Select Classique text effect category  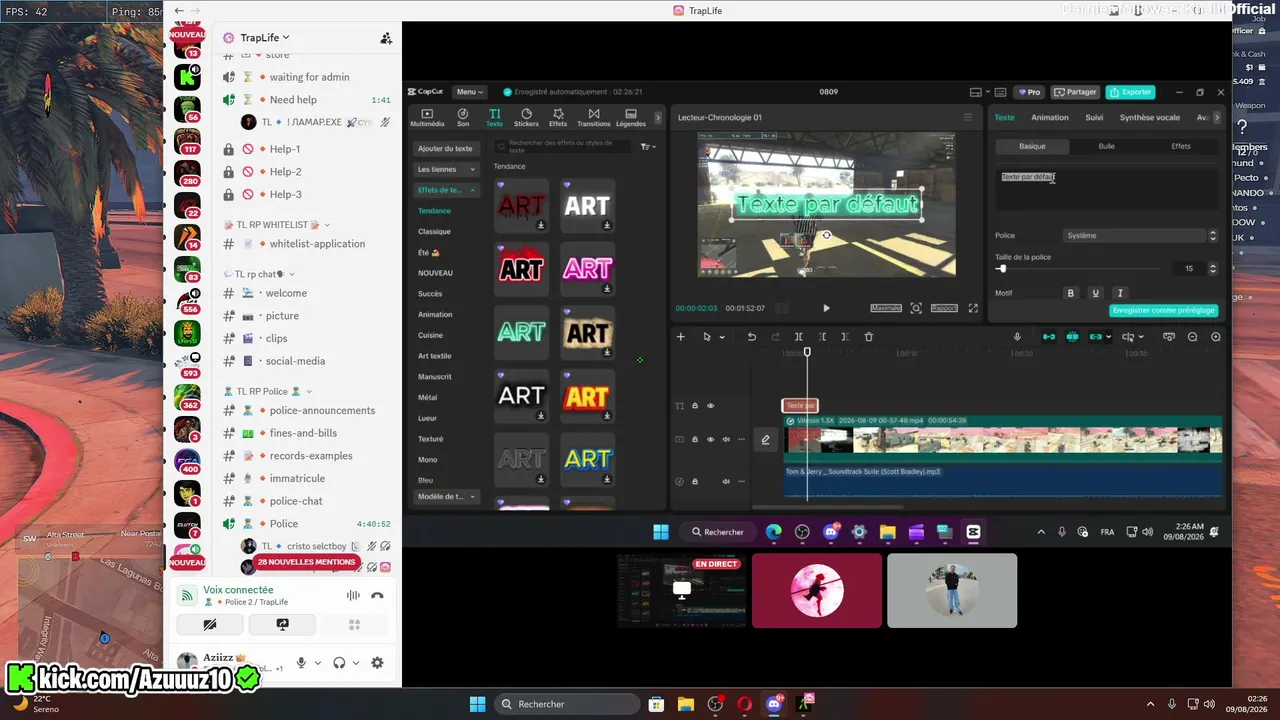coord(434,231)
